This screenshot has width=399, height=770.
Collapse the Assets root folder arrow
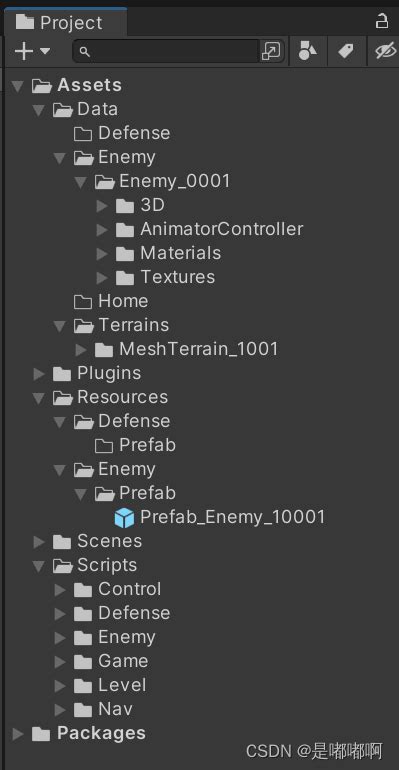(18, 86)
